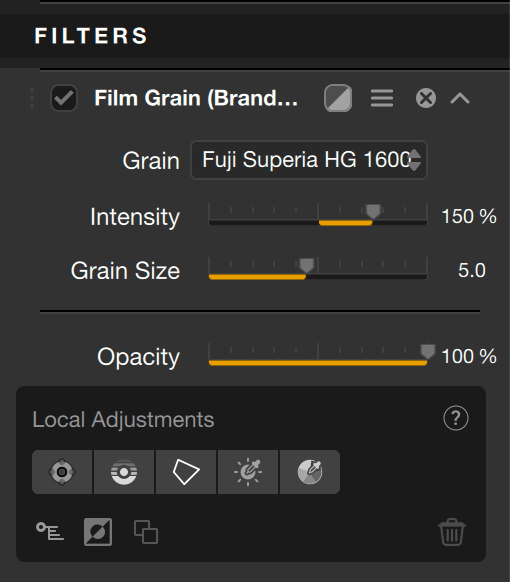Click the Grain Size slider handle
The height and width of the screenshot is (582, 510).
(x=307, y=265)
